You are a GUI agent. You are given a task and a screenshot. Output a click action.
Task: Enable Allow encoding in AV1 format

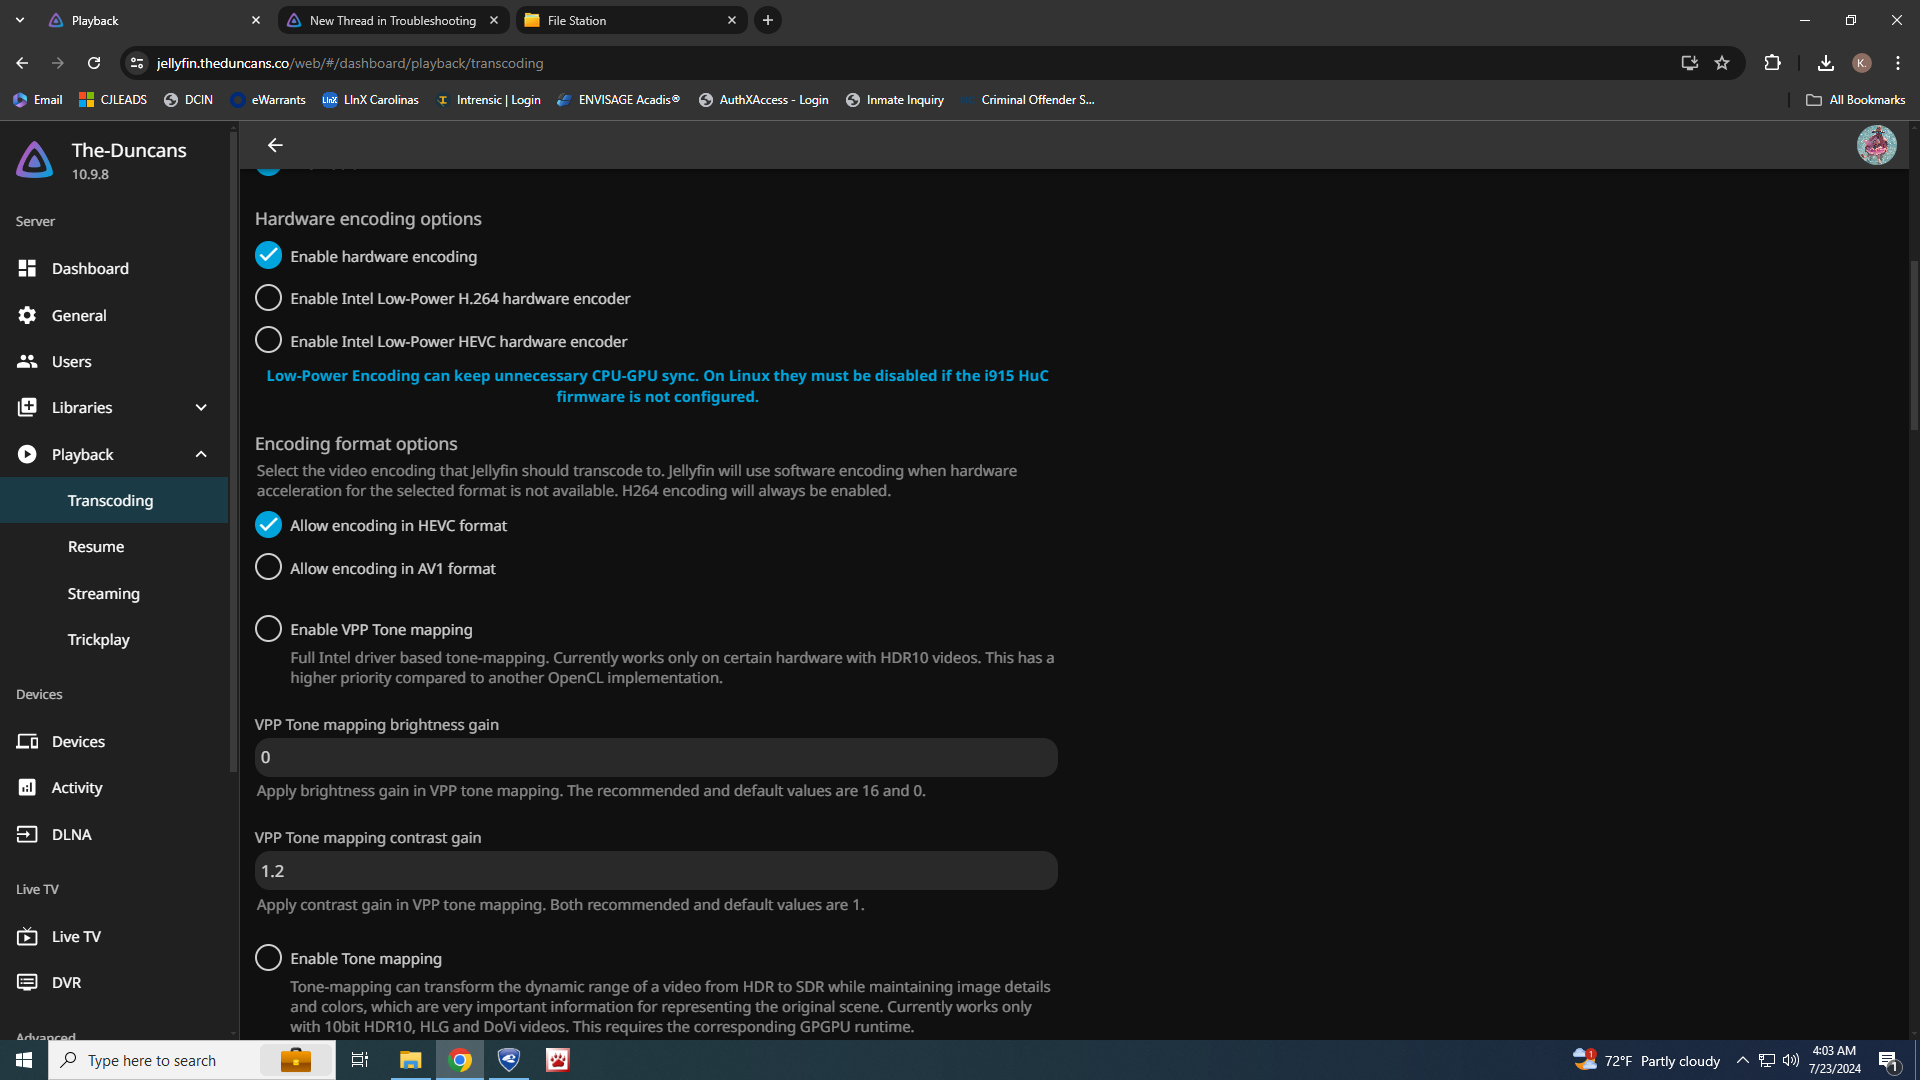pyautogui.click(x=268, y=567)
